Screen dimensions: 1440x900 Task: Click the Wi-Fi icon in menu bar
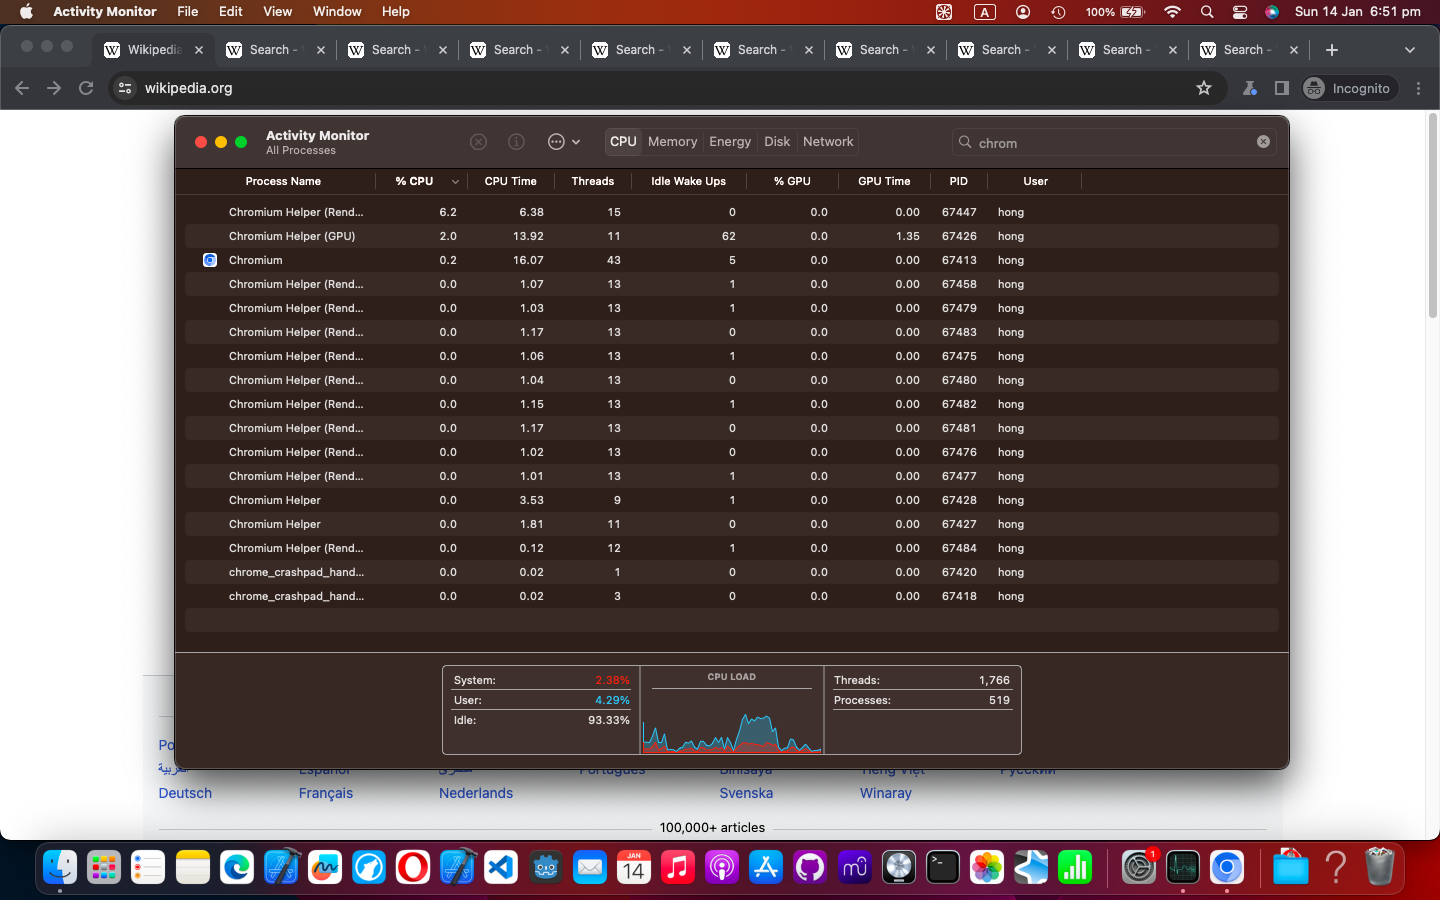point(1172,12)
